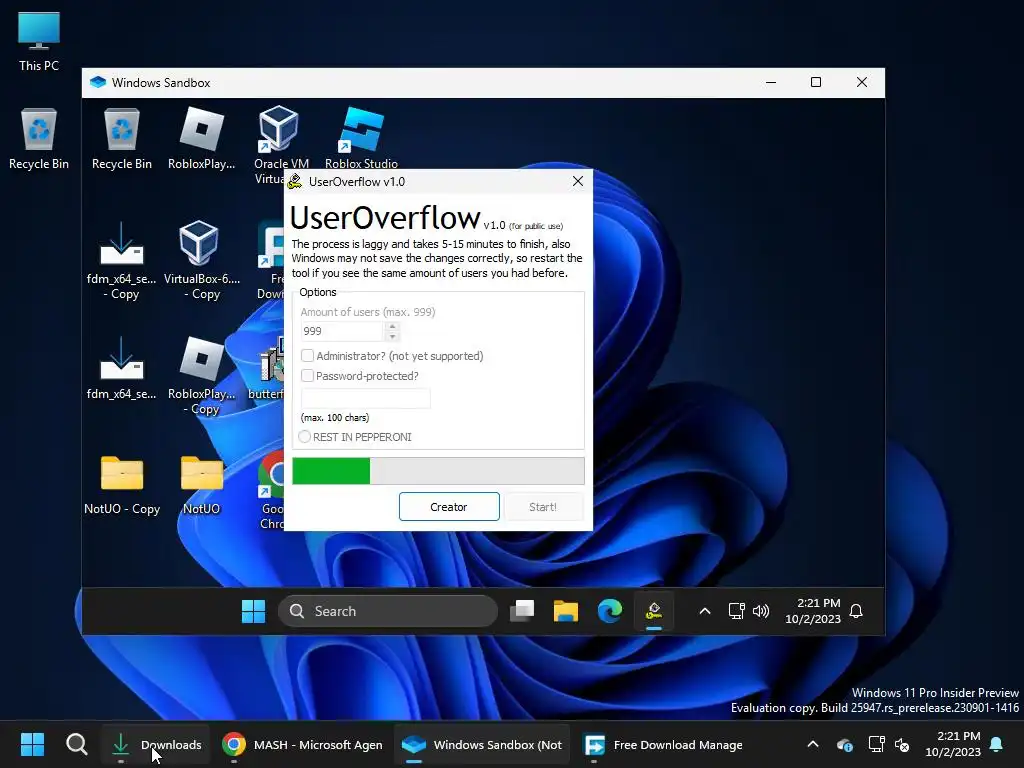Open RobloxPlay... icon in top row

[x=201, y=138]
